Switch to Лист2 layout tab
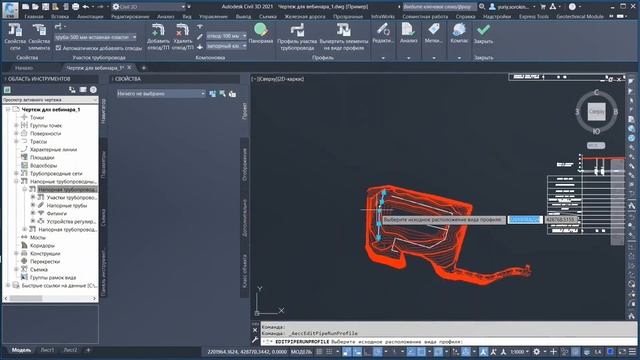The width and height of the screenshot is (640, 360). point(70,350)
